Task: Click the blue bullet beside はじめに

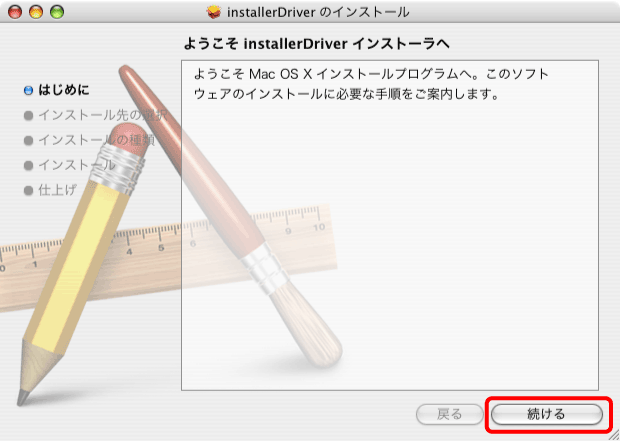Action: pyautogui.click(x=28, y=90)
